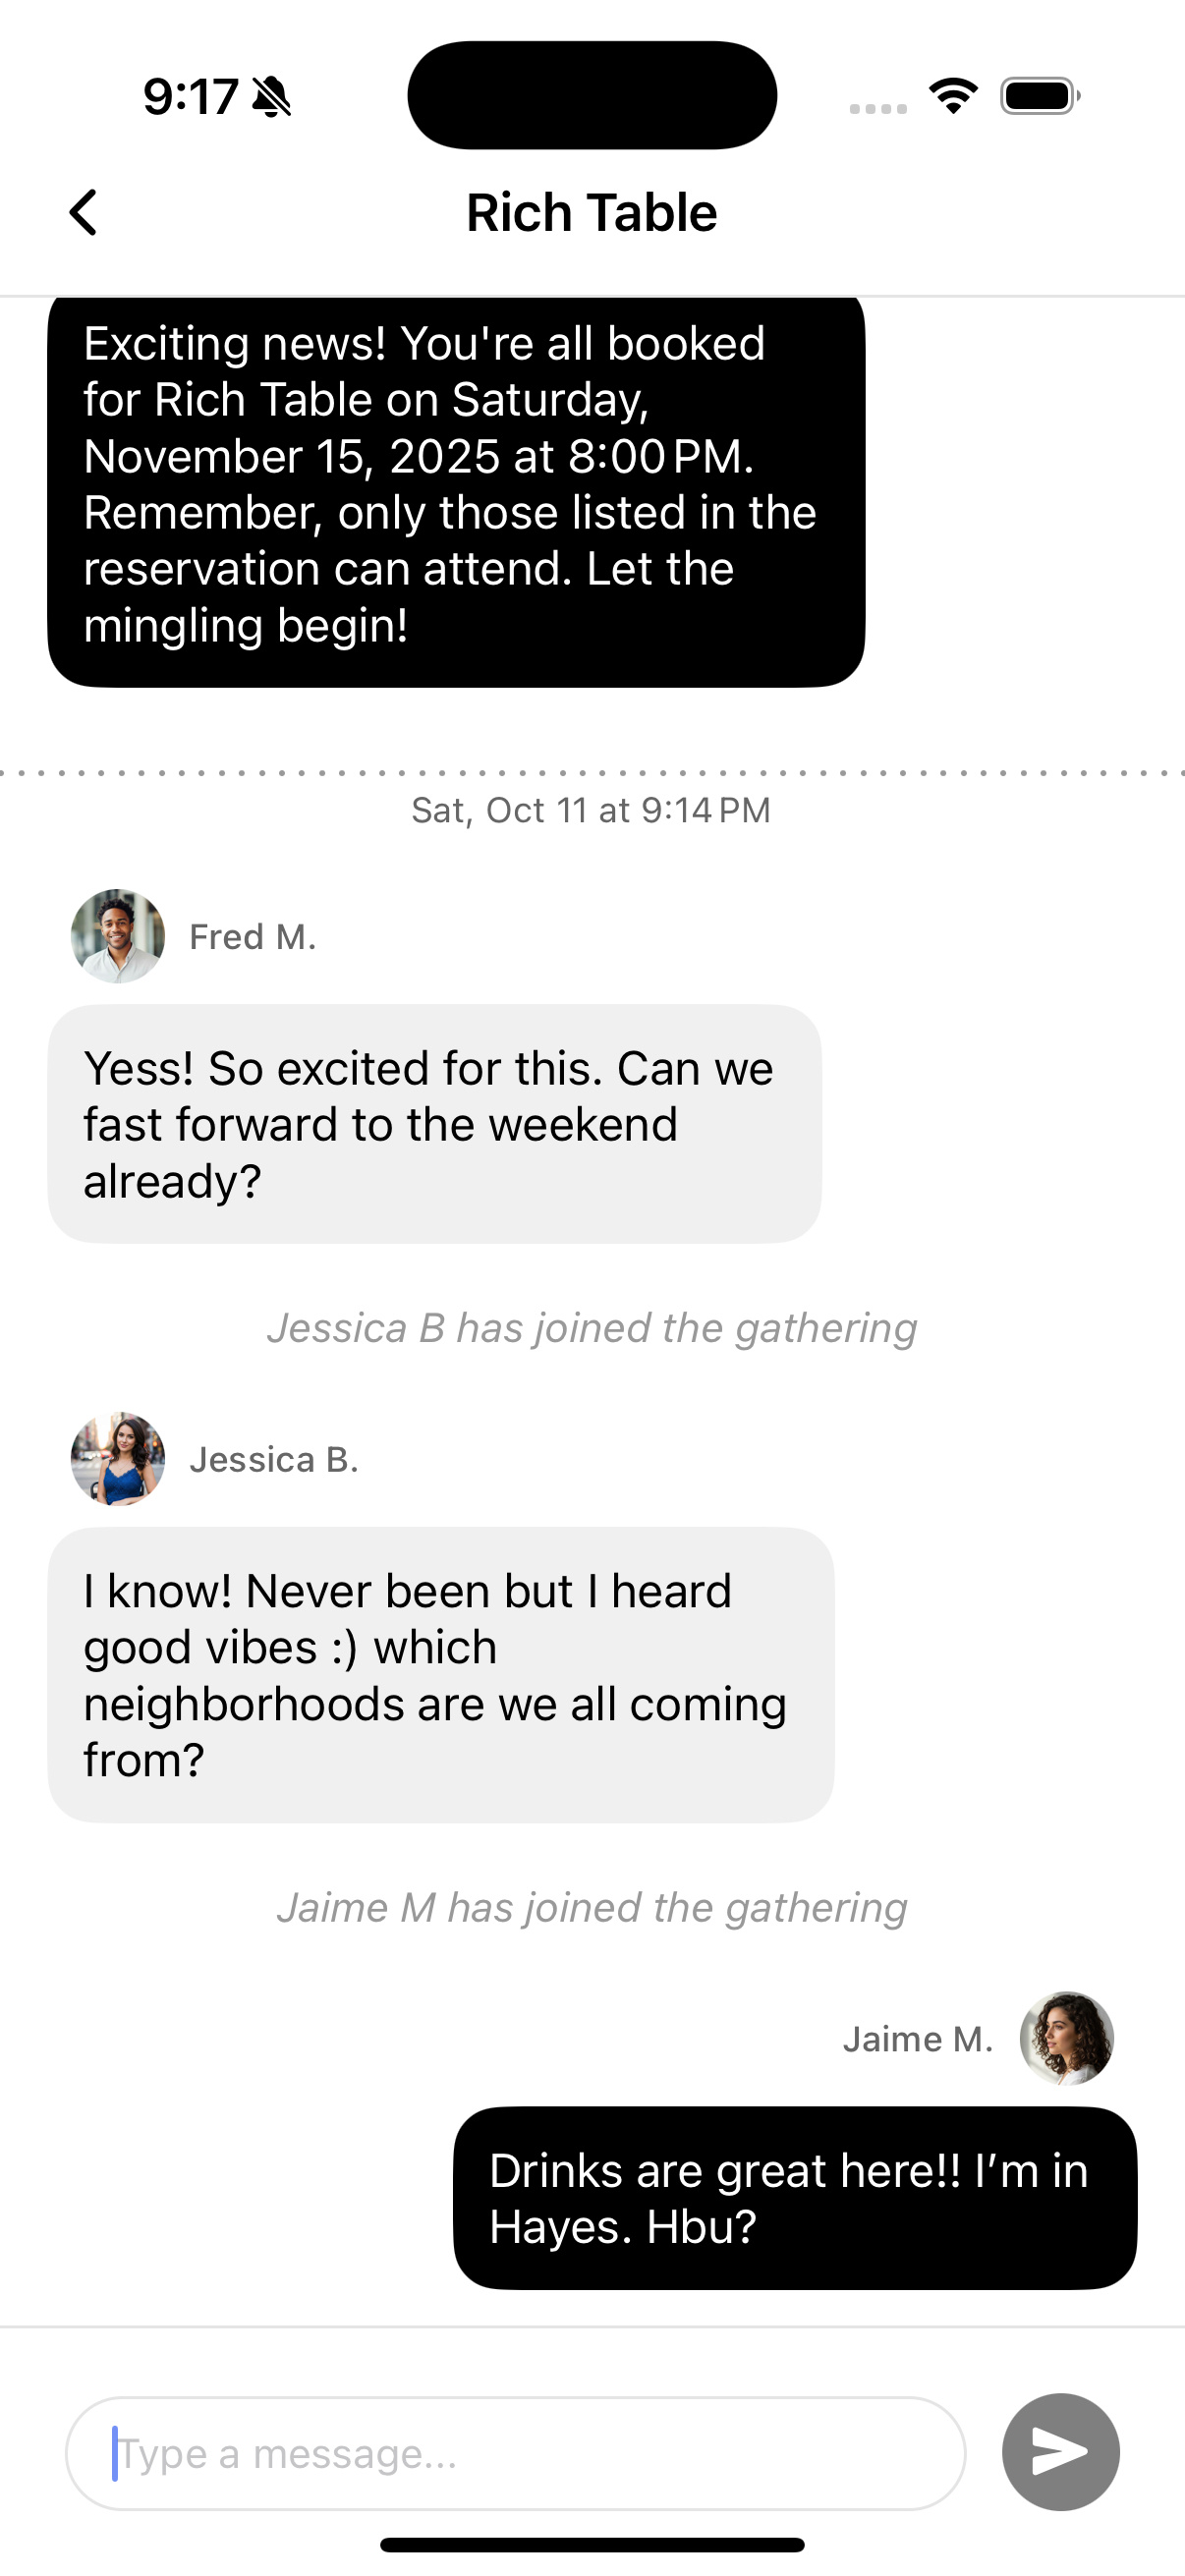
Task: Open Jessica B.'s avatar photo
Action: (x=118, y=1459)
